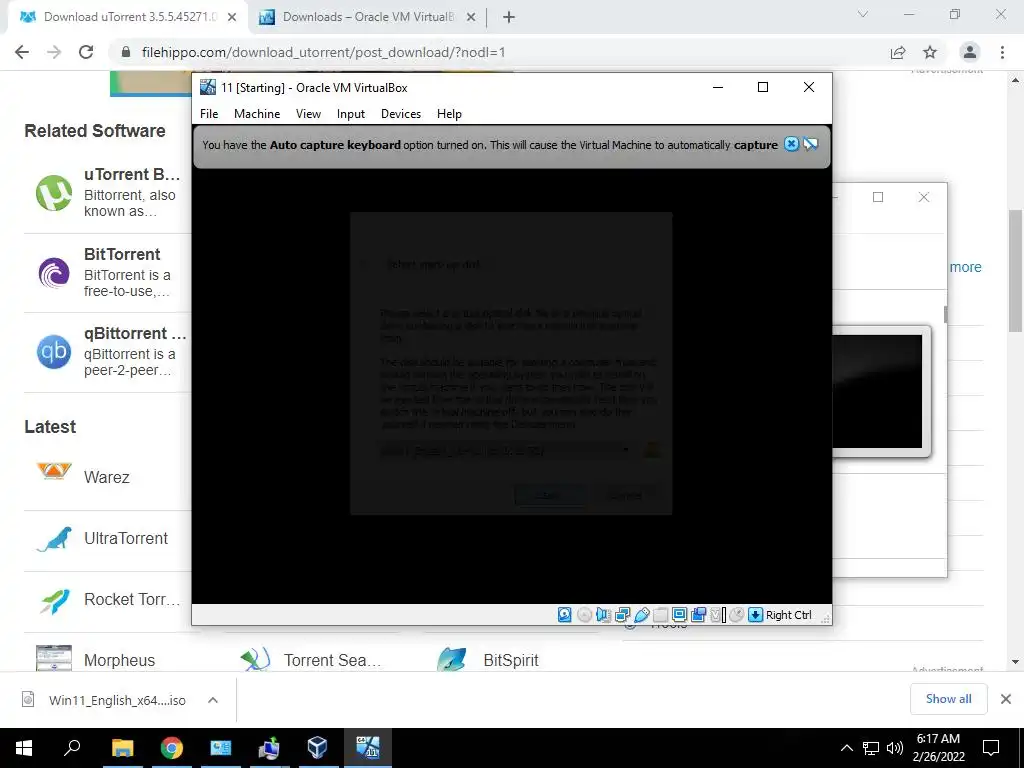
Task: Close the Oracle VM VirtualBox downloads tab
Action: tap(471, 18)
